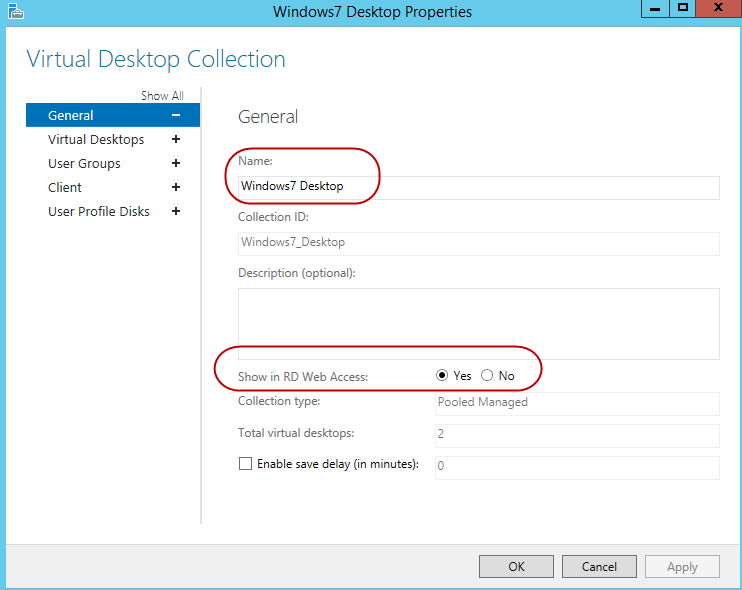The width and height of the screenshot is (742, 590).
Task: Click the window icon in title bar
Action: [13, 11]
